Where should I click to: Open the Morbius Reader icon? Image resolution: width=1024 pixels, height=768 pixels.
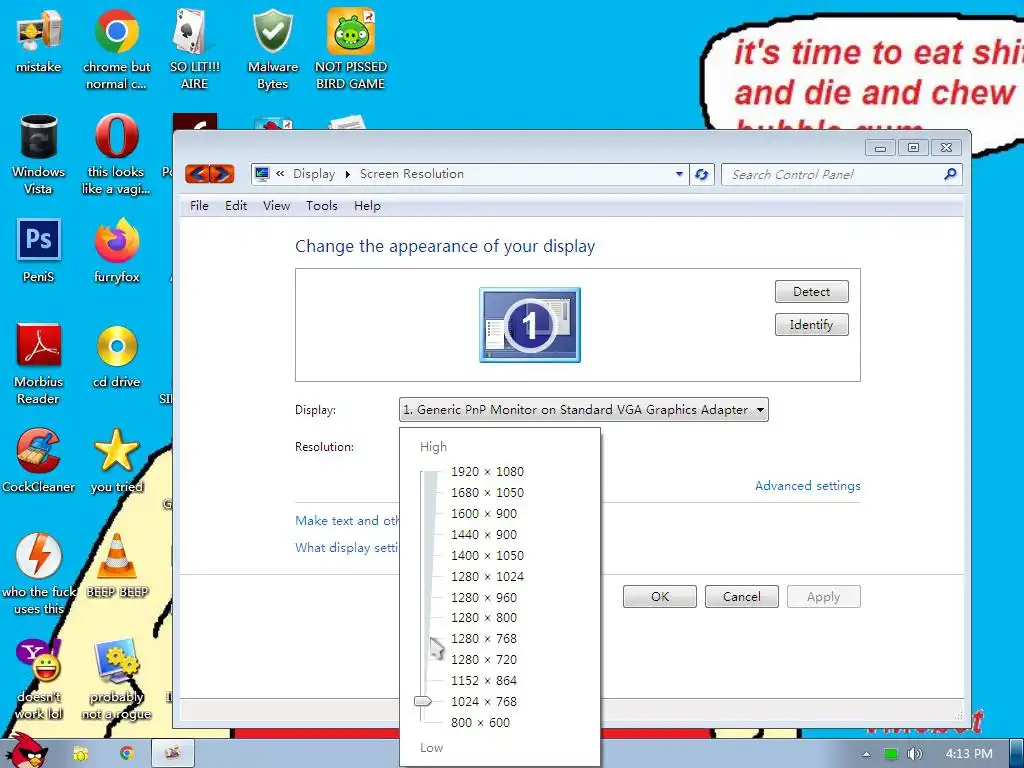(x=39, y=364)
